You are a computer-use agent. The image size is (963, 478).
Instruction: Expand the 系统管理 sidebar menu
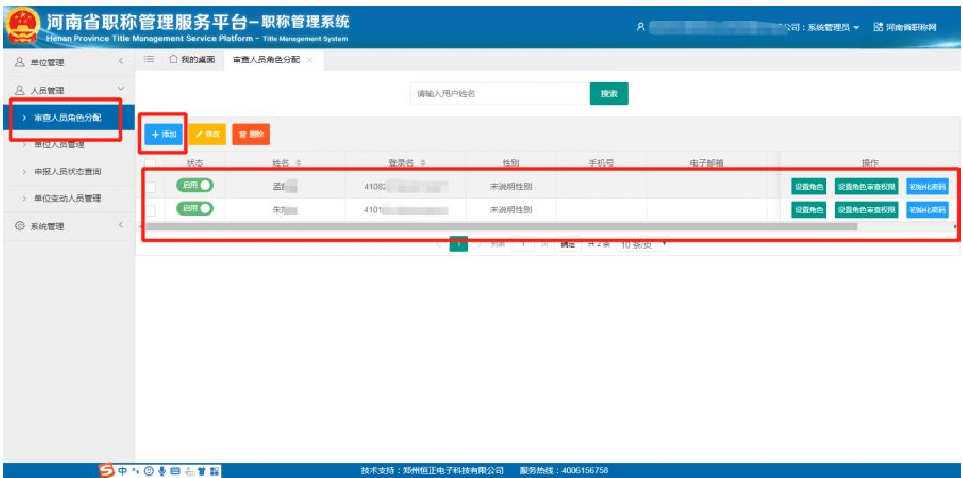(121, 225)
